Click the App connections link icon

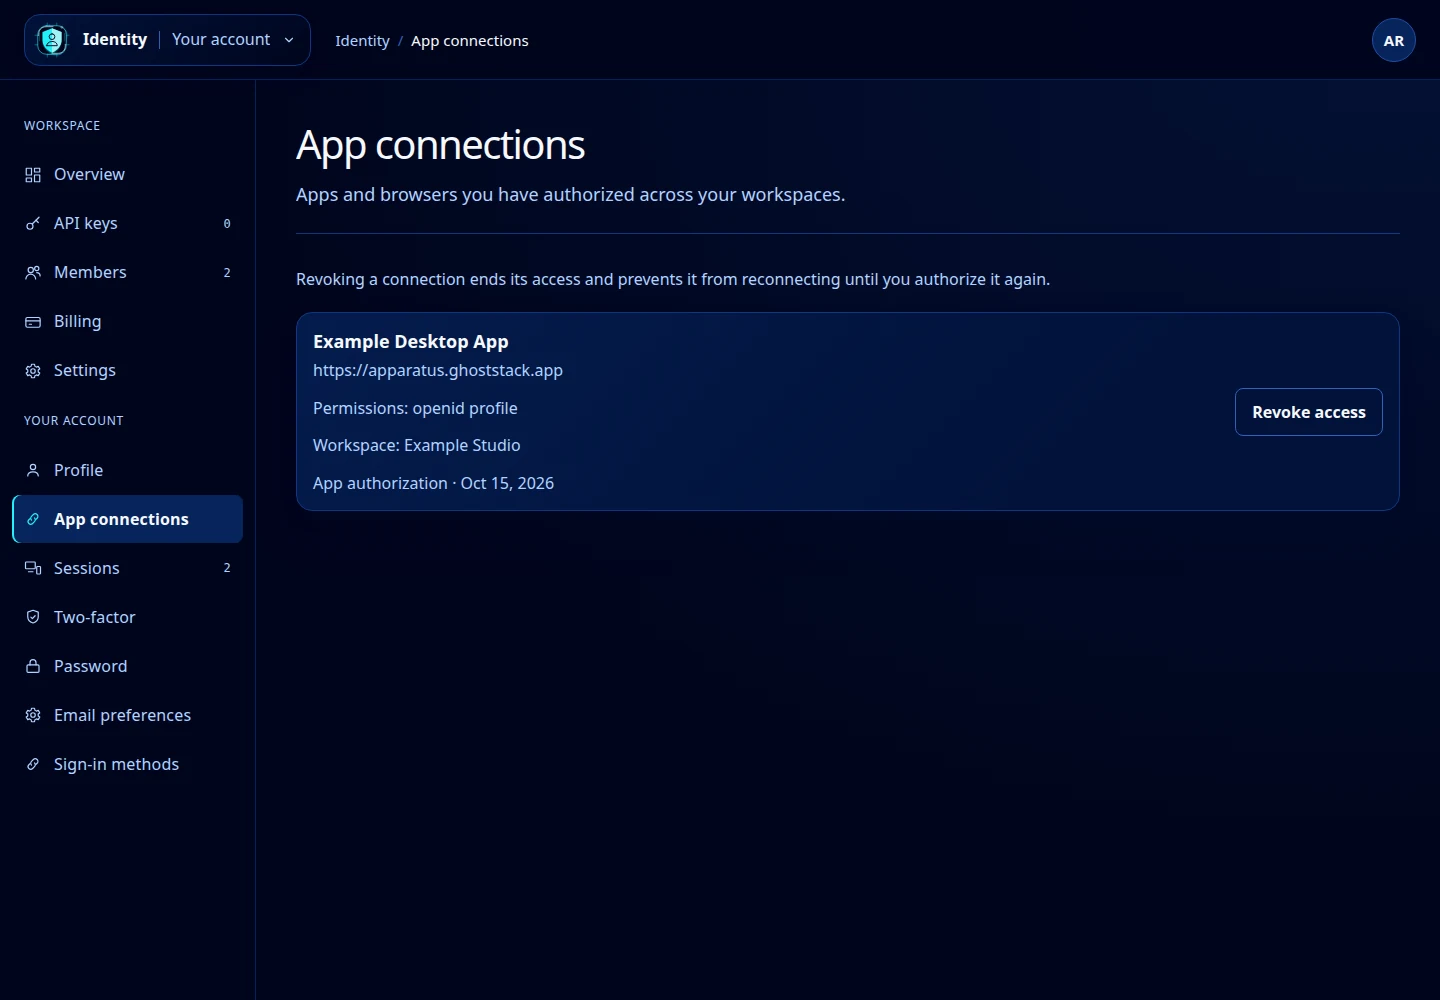point(33,519)
